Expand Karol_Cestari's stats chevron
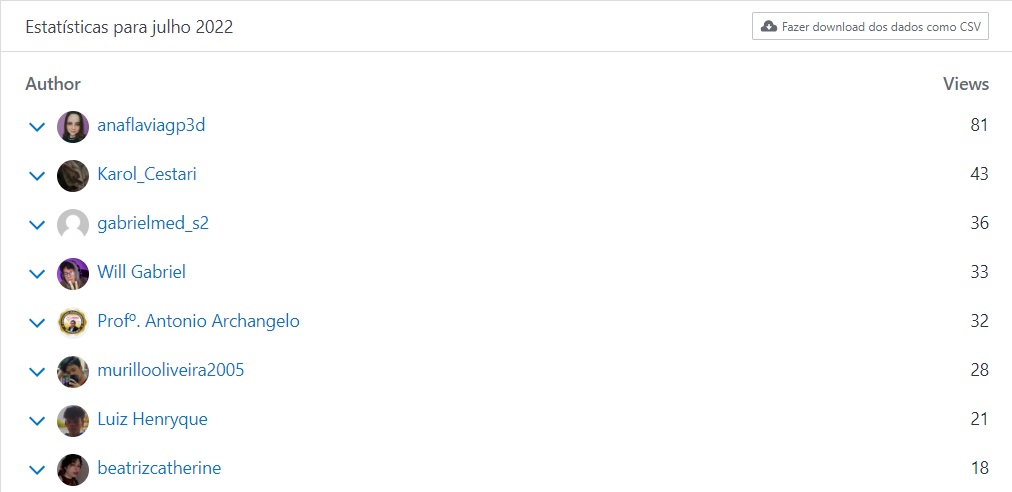 coord(37,176)
